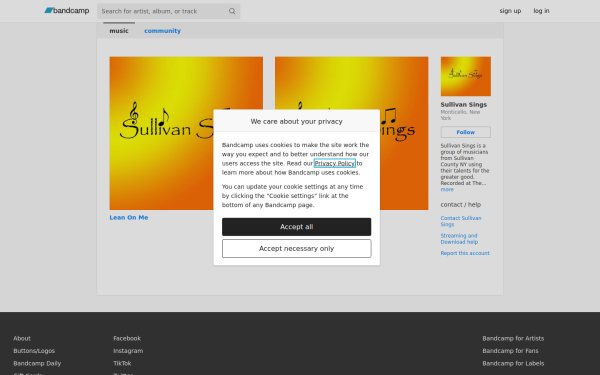
Task: Open Streaming and Download help
Action: 459,239
